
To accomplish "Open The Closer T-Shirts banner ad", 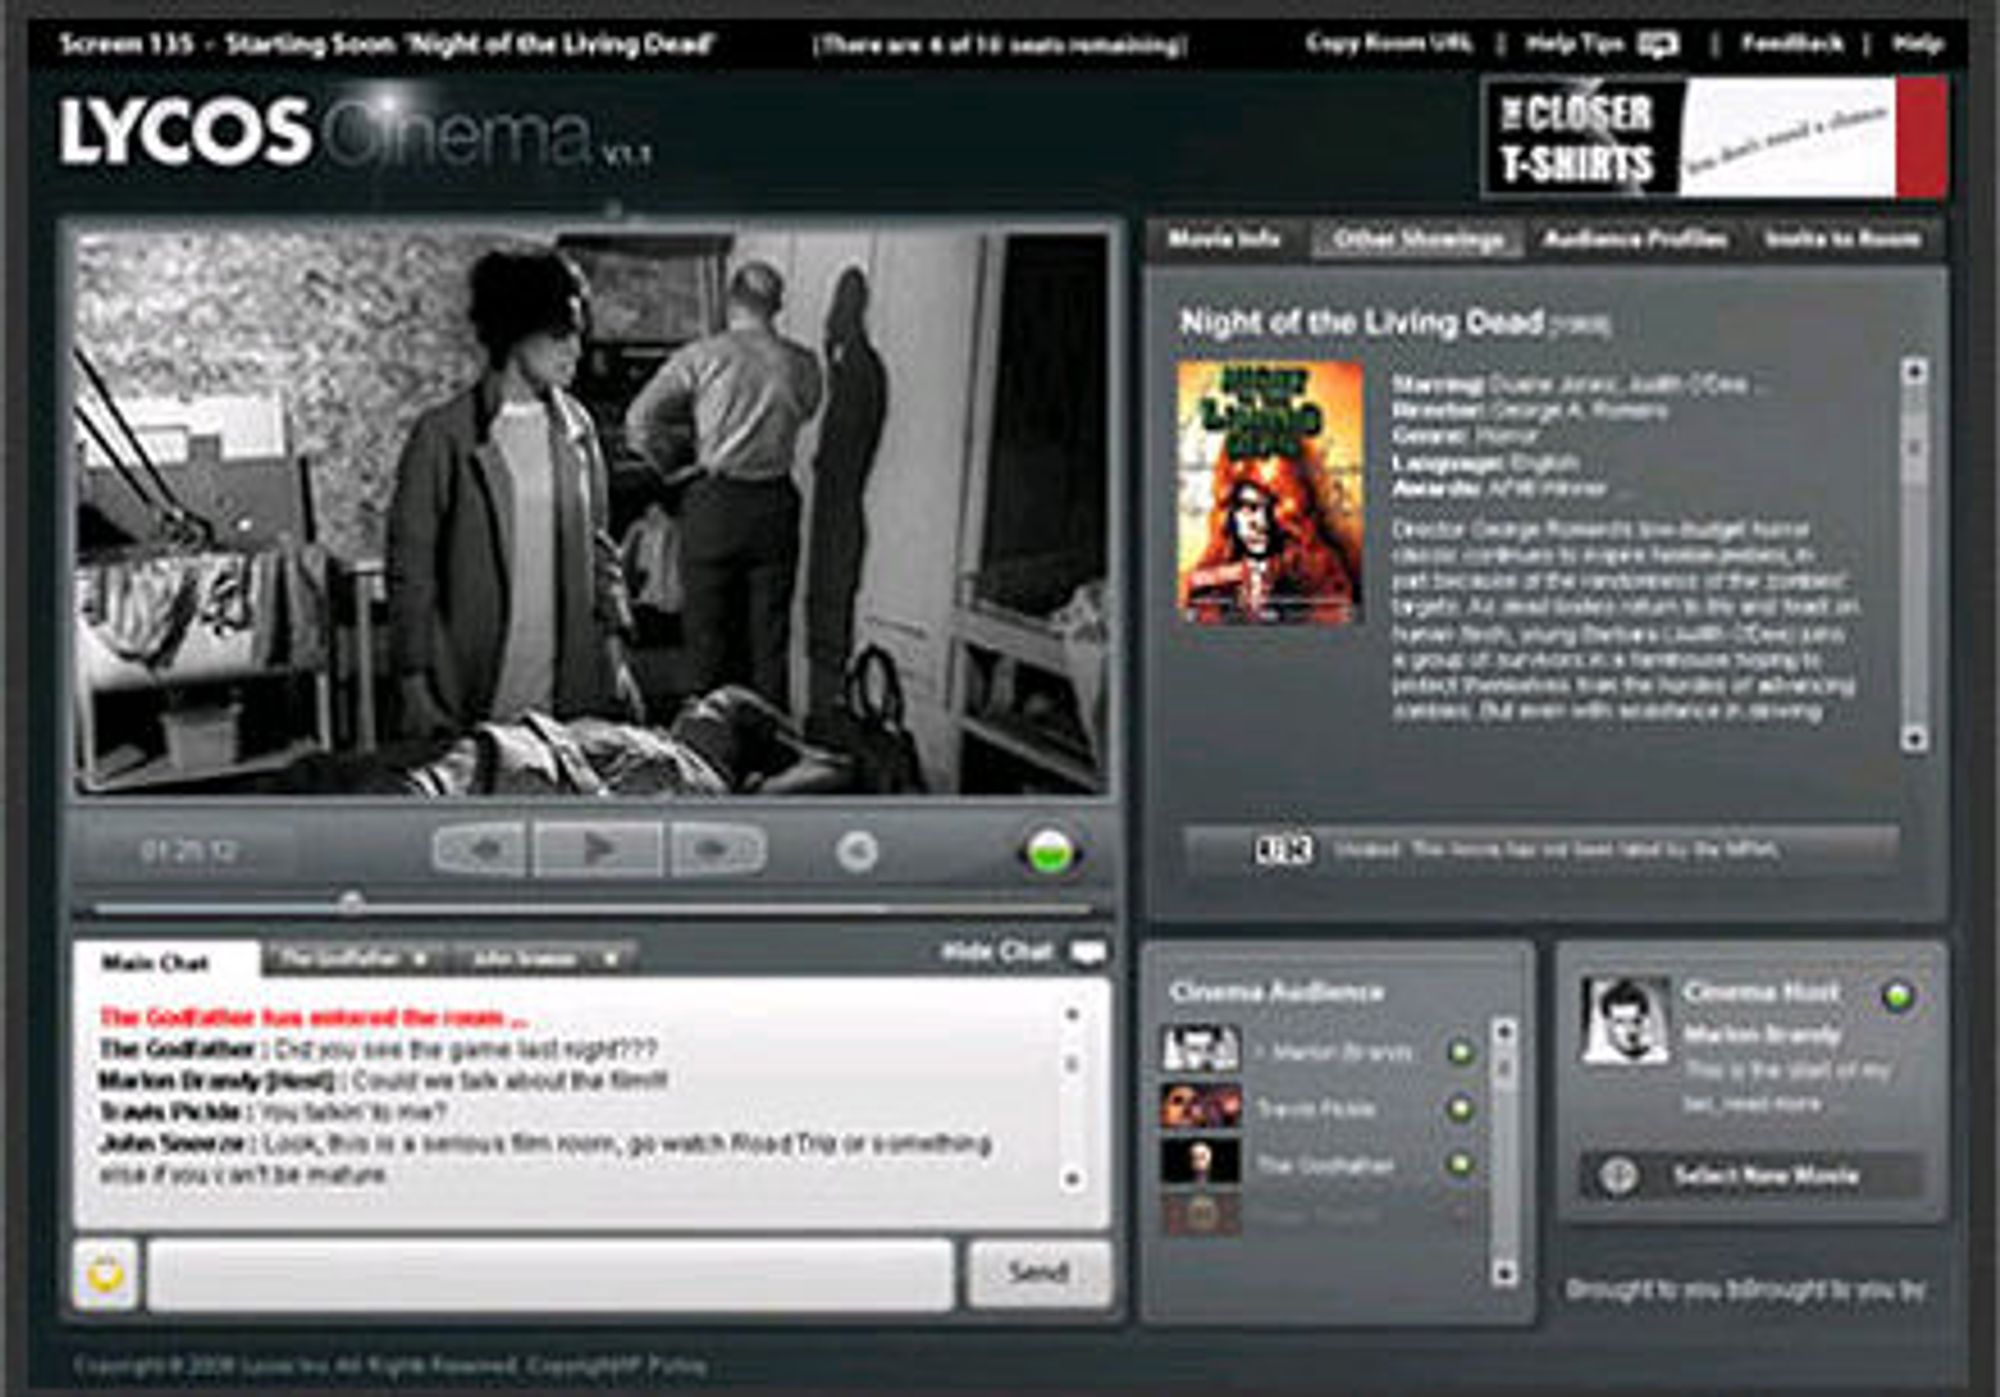I will point(1715,137).
